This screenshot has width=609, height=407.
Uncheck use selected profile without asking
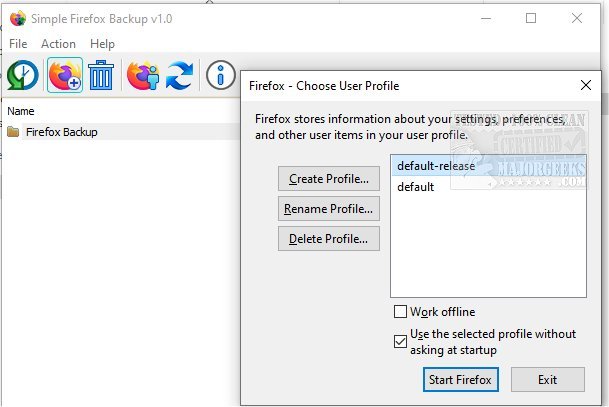tap(400, 342)
